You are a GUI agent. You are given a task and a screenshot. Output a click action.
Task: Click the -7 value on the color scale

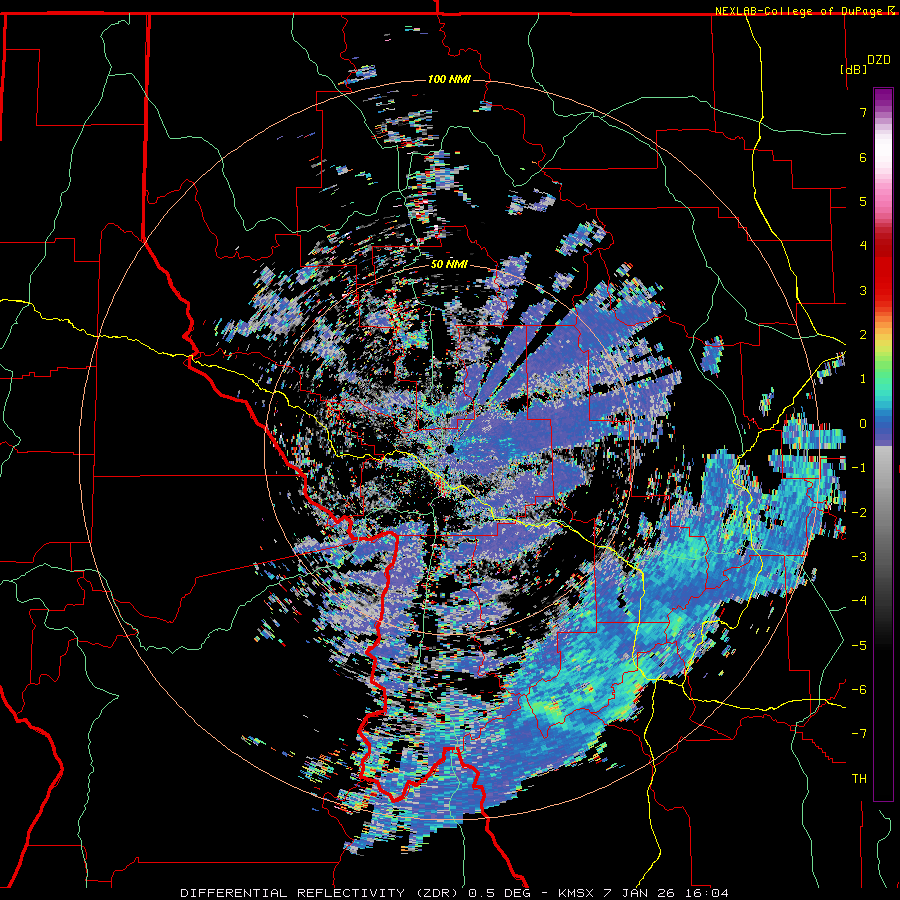[x=859, y=734]
